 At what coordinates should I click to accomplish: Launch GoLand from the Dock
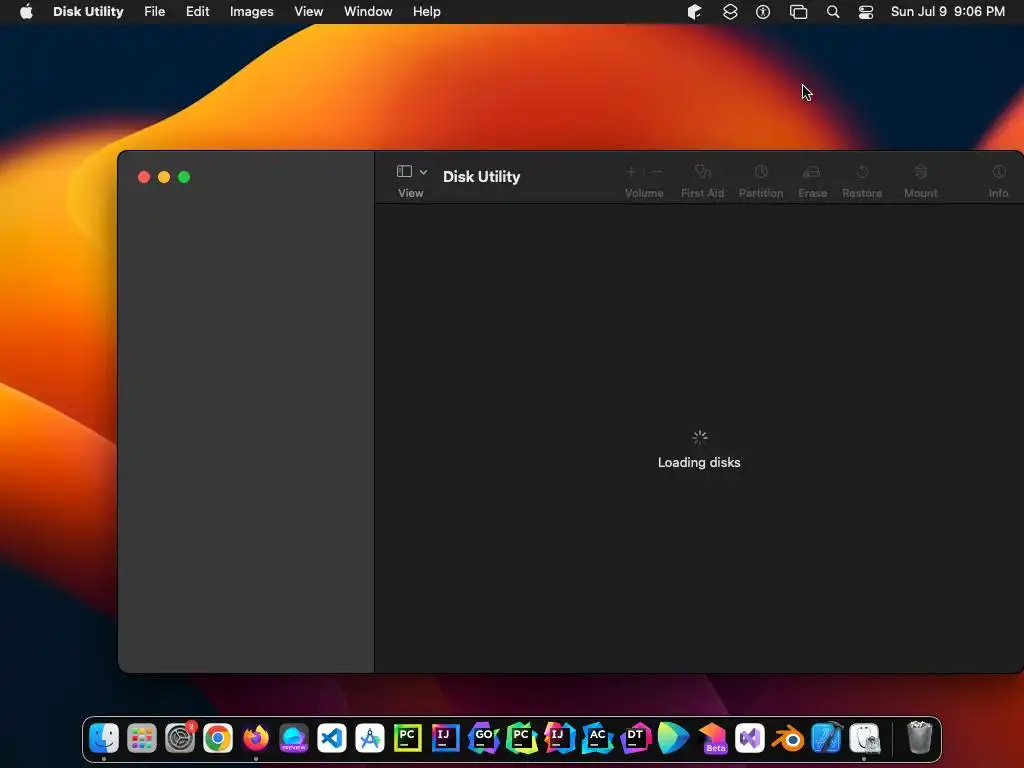pyautogui.click(x=483, y=739)
